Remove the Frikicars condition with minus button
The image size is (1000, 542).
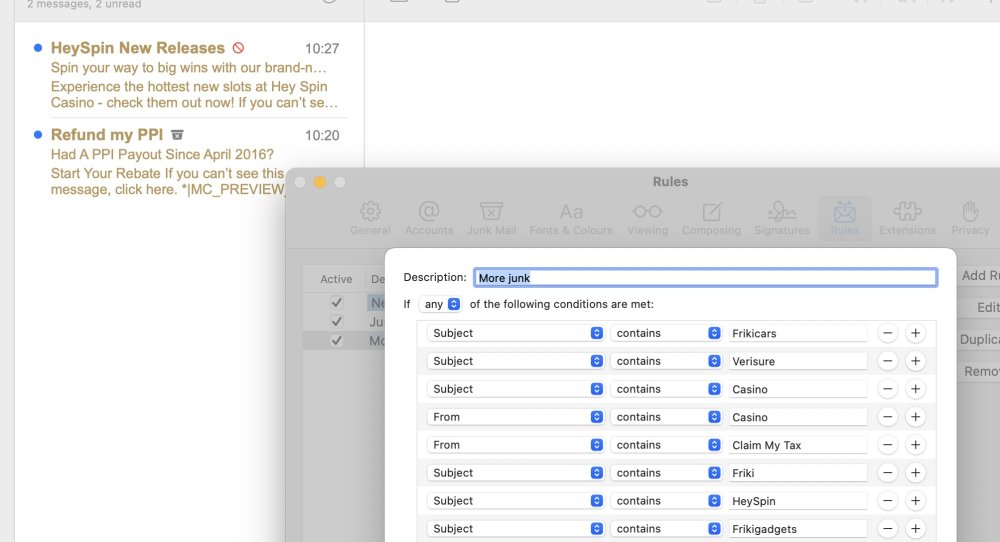coord(887,333)
